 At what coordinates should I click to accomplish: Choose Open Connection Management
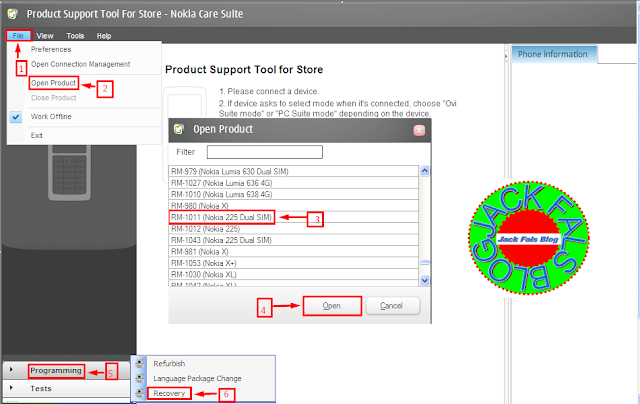(80, 64)
